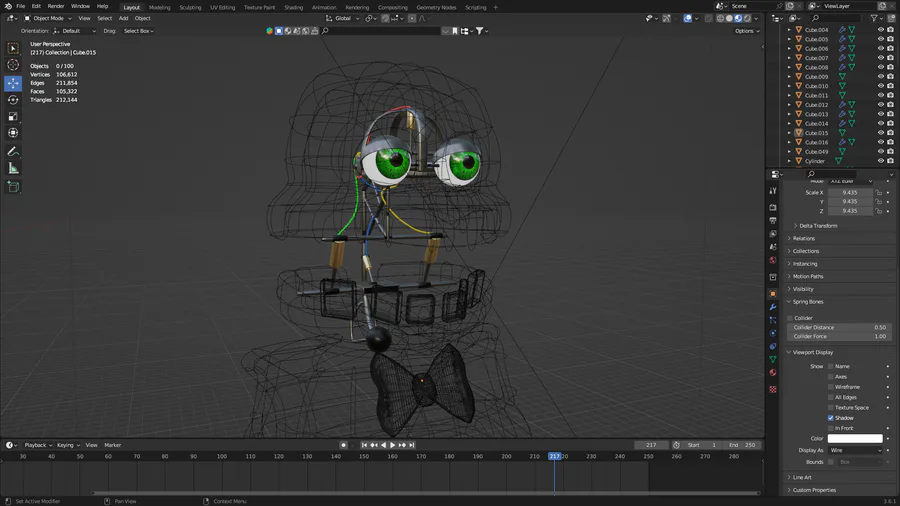Select the Add Cube tool
Screen dimensions: 900x506
coord(13,186)
